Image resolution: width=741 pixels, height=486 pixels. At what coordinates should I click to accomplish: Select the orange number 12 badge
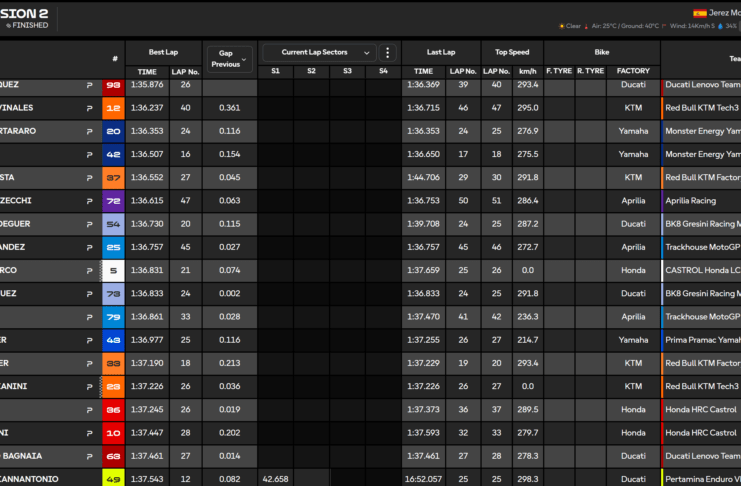(113, 108)
